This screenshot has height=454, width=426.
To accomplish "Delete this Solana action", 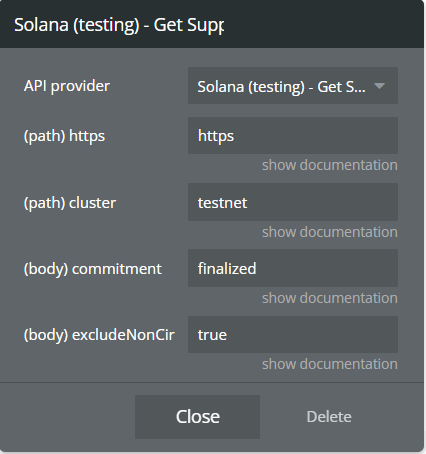I will click(x=329, y=417).
